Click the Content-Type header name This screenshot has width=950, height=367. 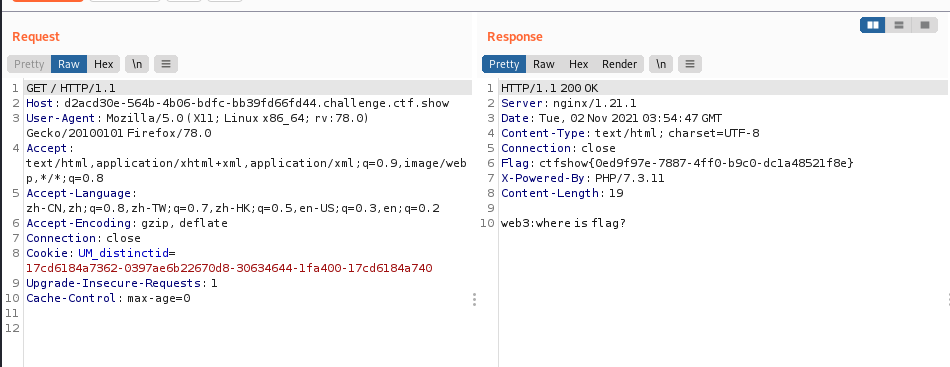point(543,133)
